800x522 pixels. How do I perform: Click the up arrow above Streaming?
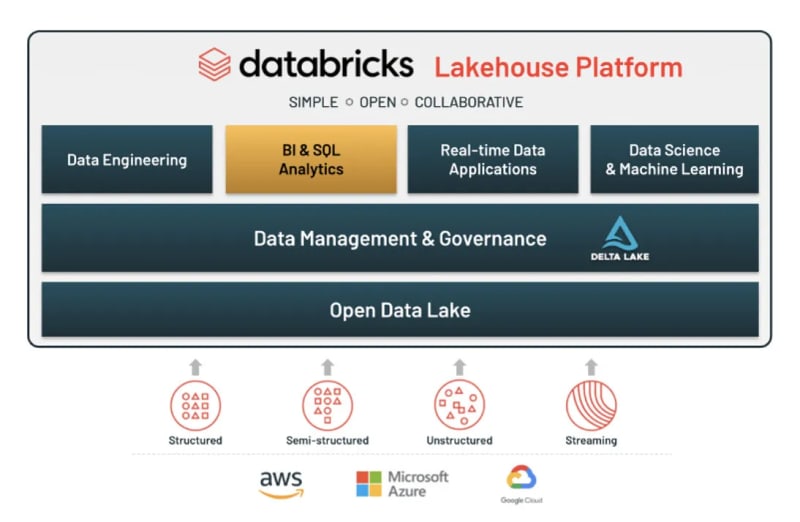591,367
